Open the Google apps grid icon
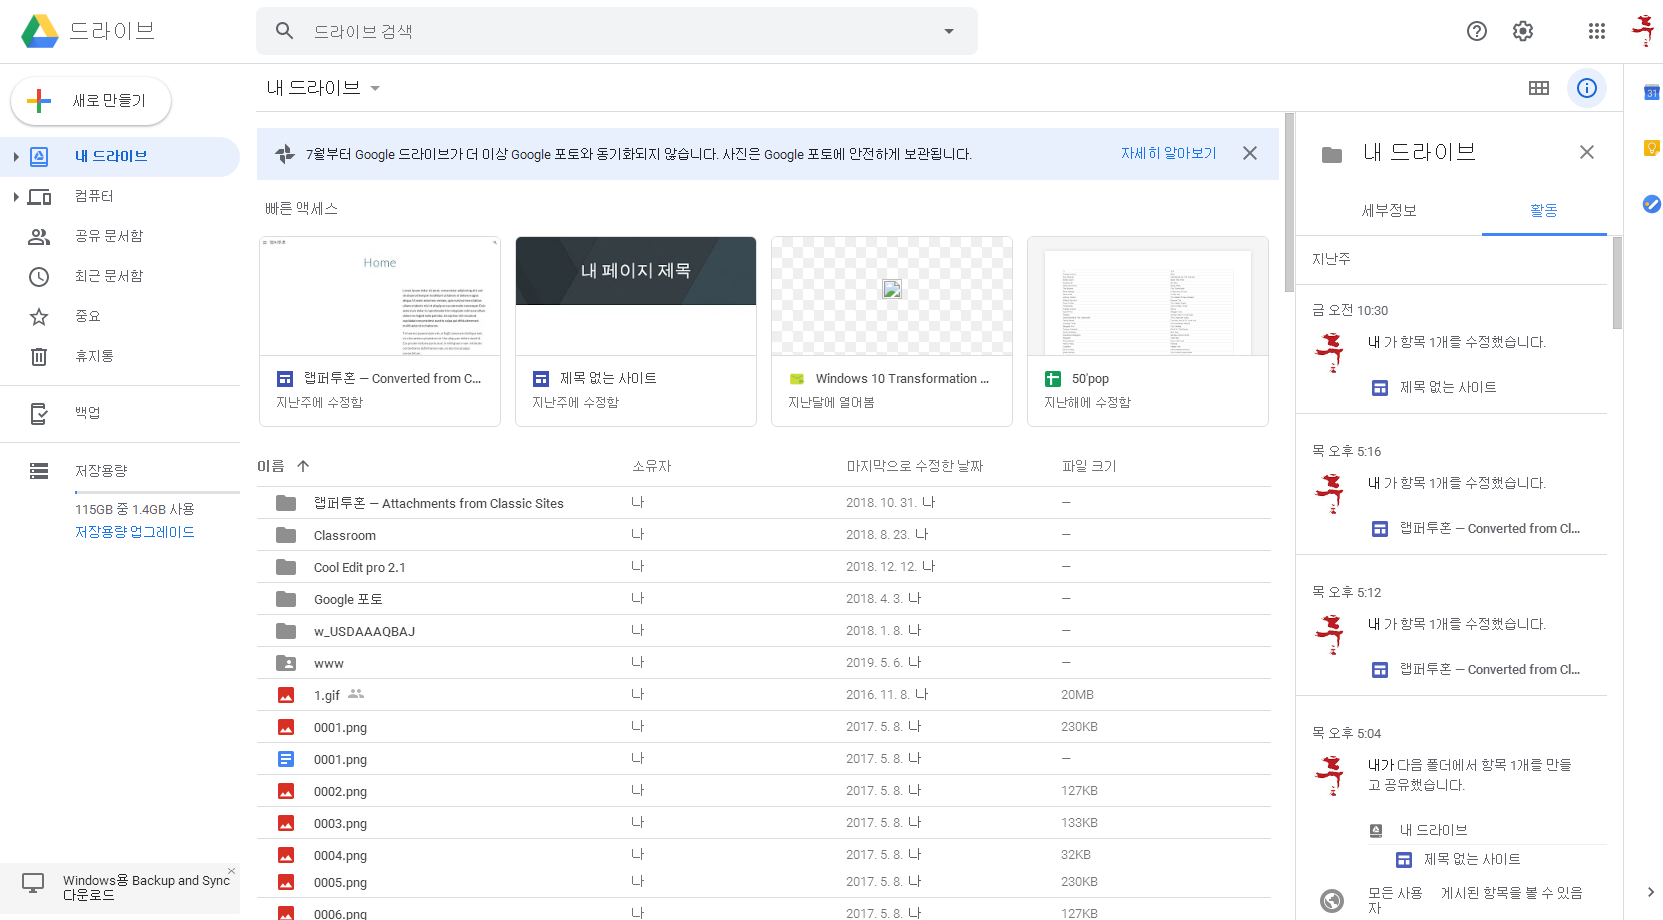Image resolution: width=1663 pixels, height=920 pixels. tap(1597, 31)
